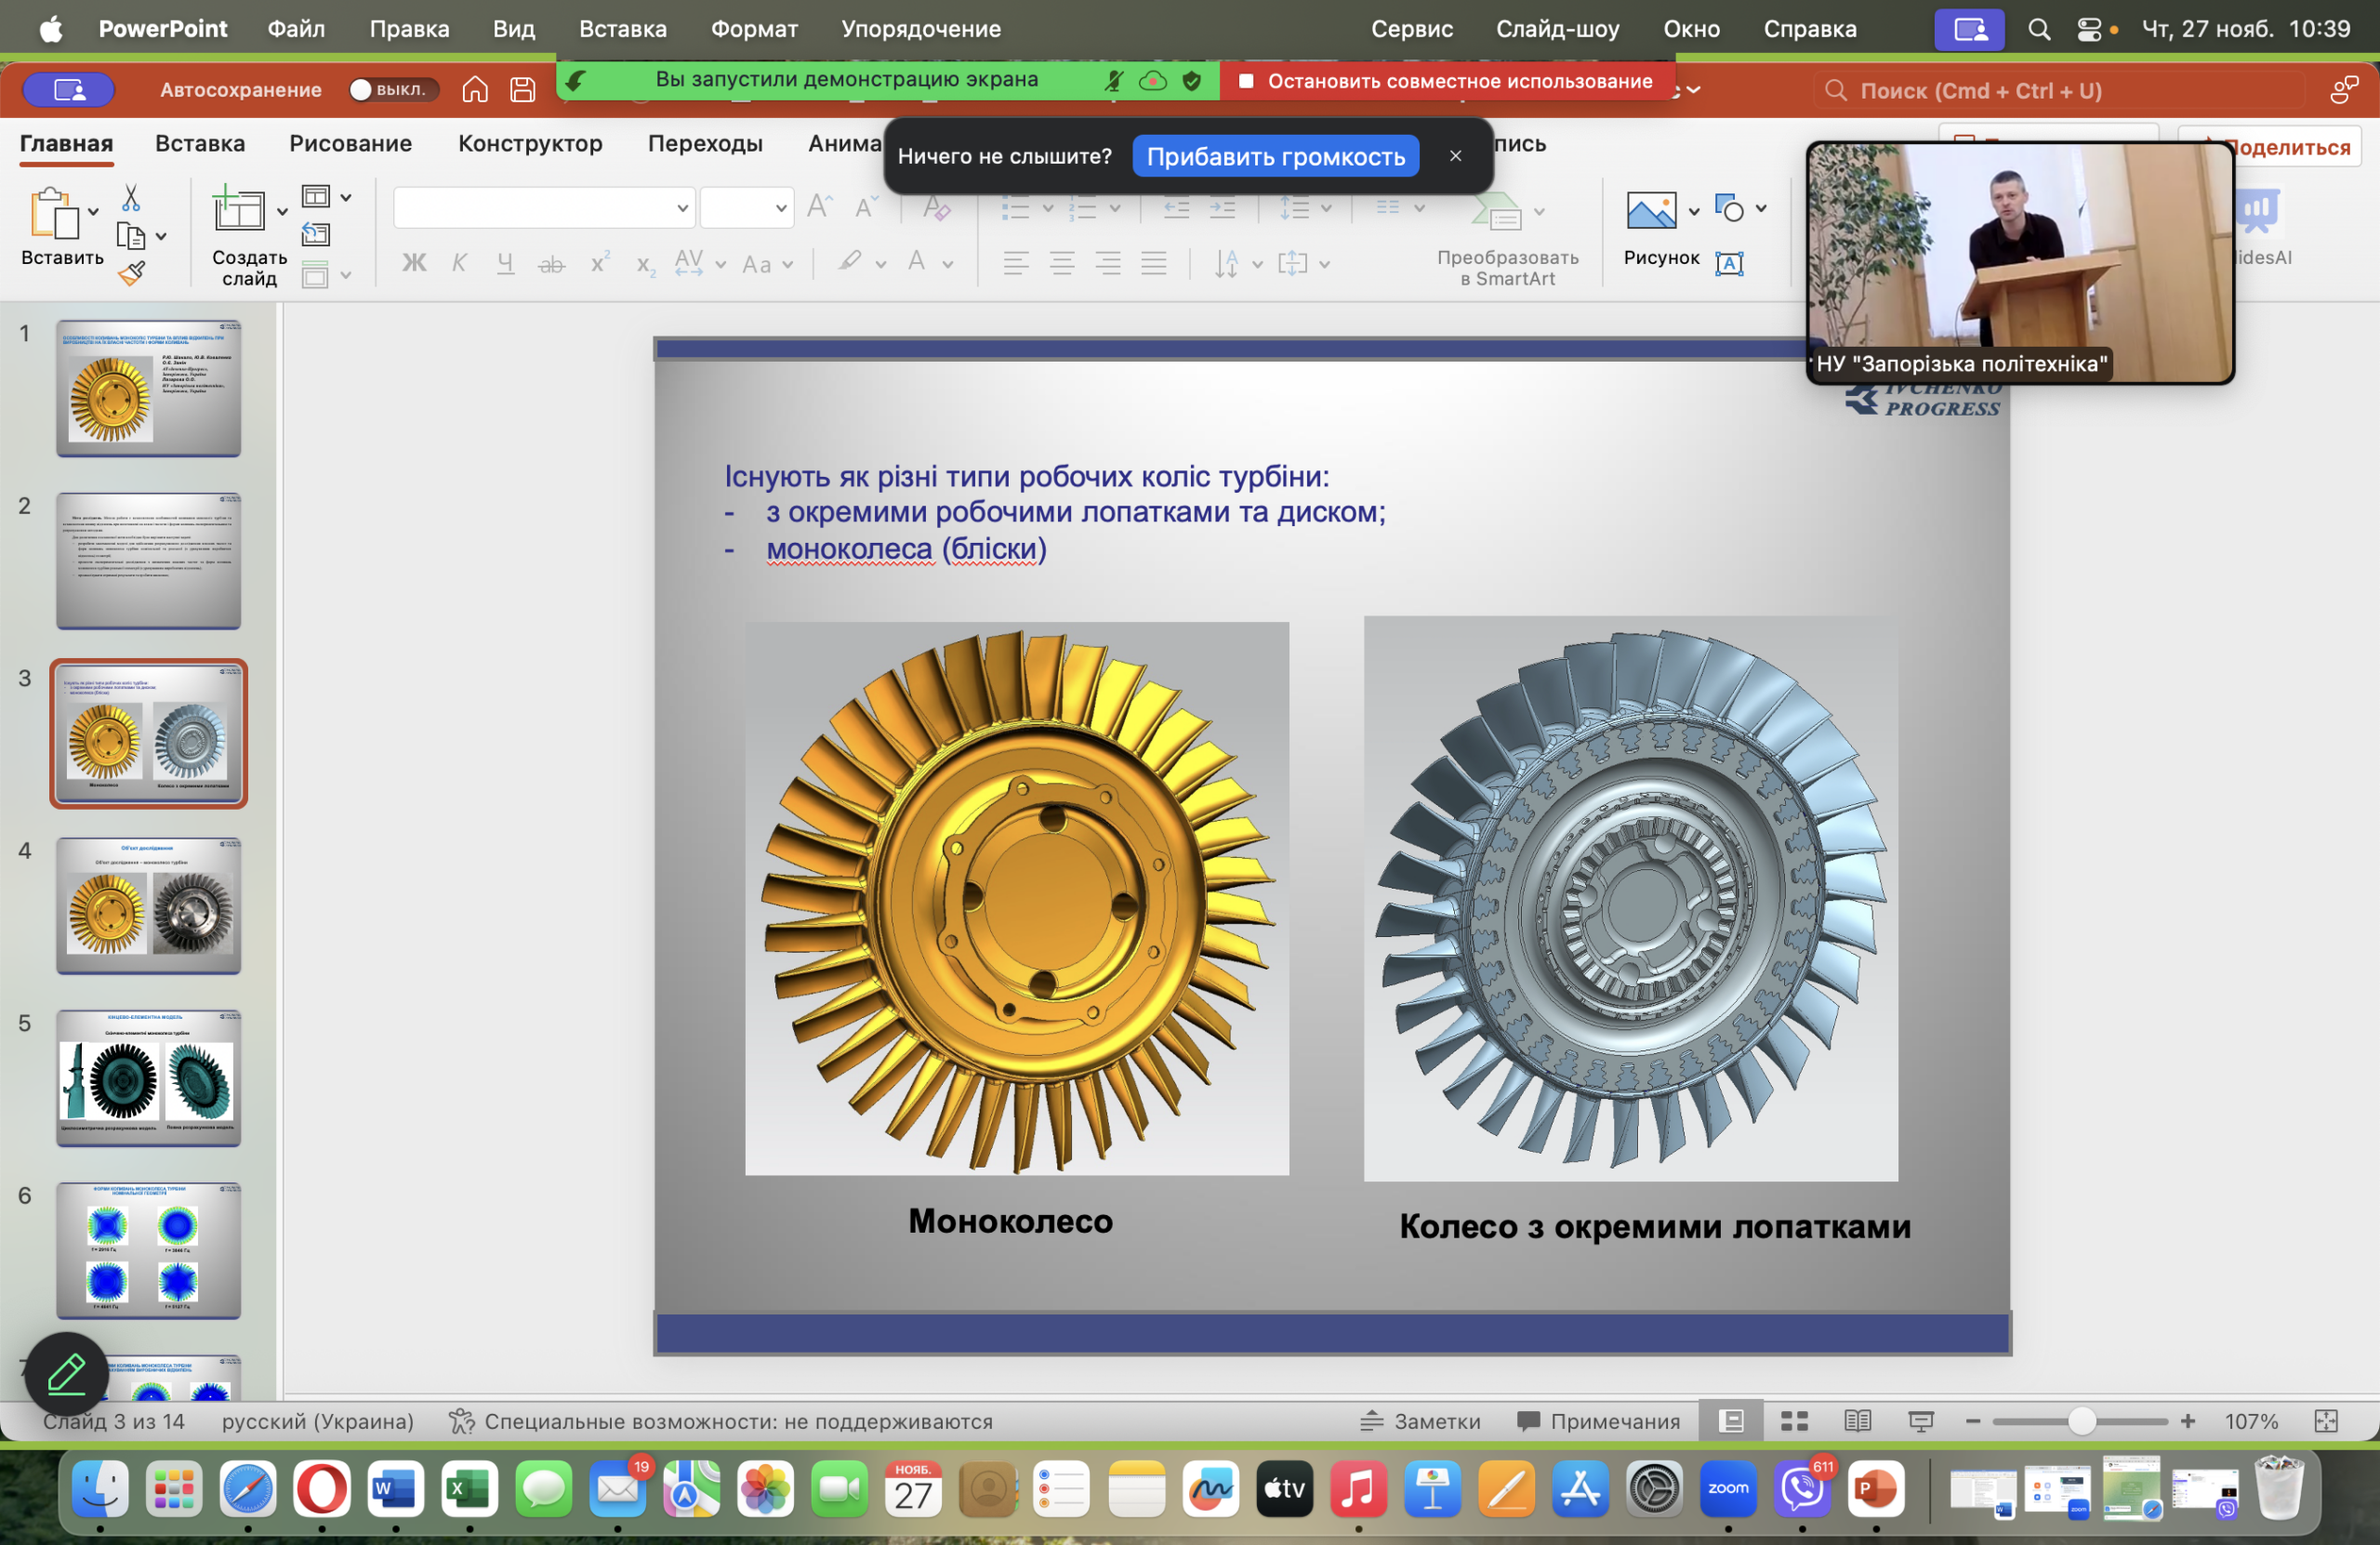
Task: Open the Home icon in title bar
Action: click(x=475, y=90)
